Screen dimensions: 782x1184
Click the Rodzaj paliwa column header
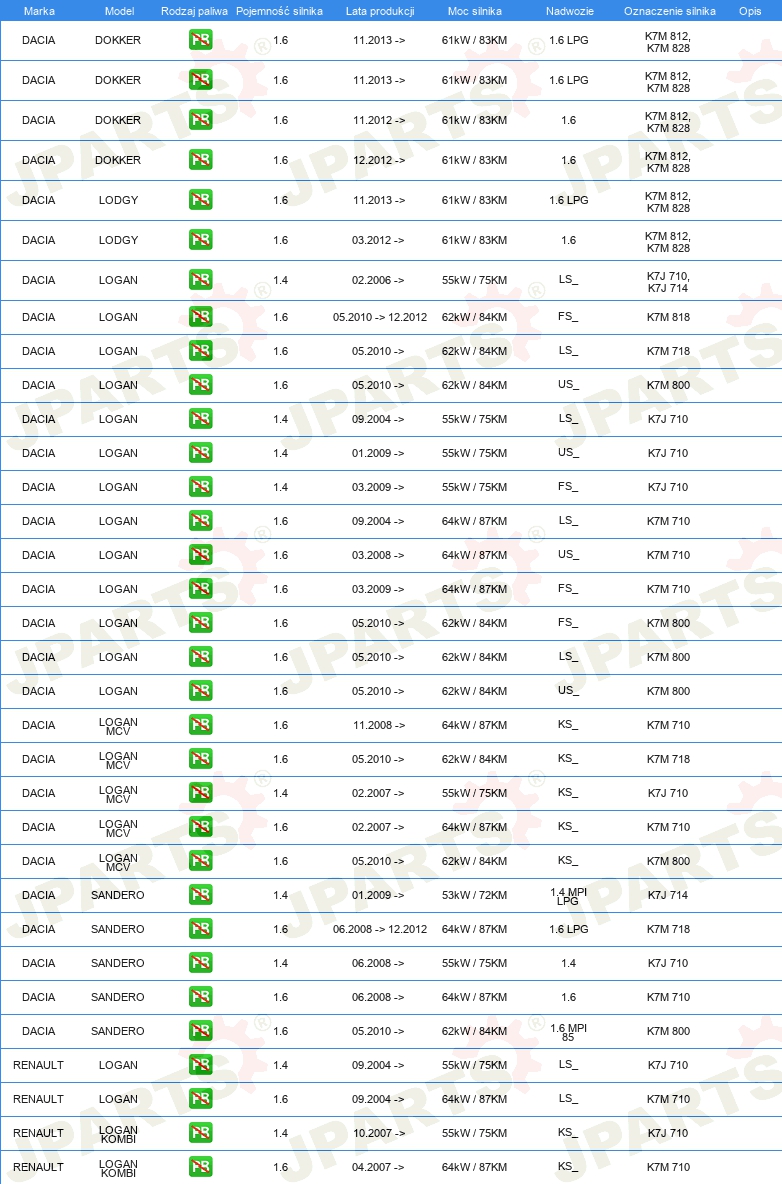tap(194, 11)
